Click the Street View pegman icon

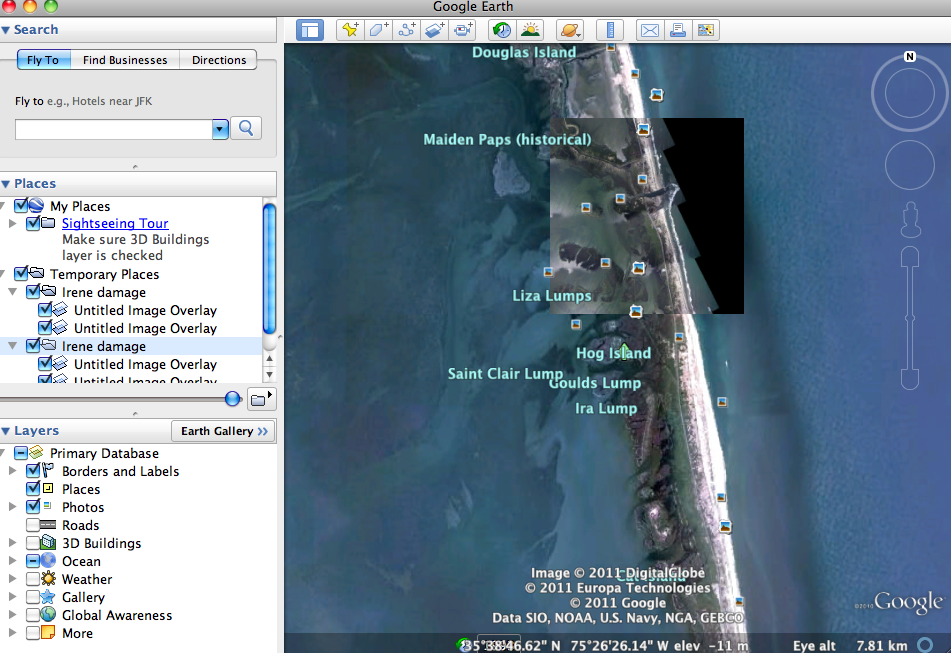910,219
